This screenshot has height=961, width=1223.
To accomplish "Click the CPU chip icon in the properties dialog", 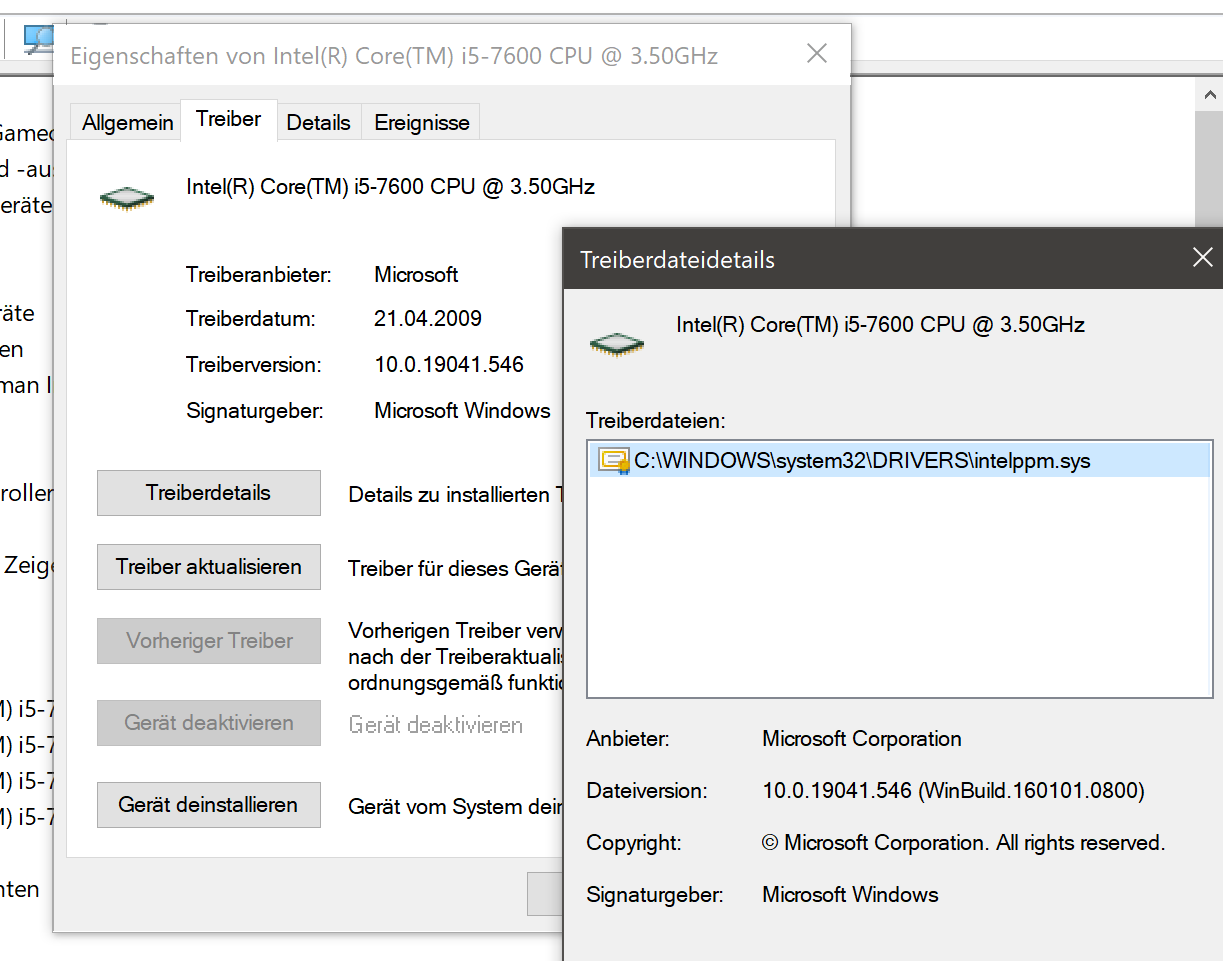I will coord(127,198).
